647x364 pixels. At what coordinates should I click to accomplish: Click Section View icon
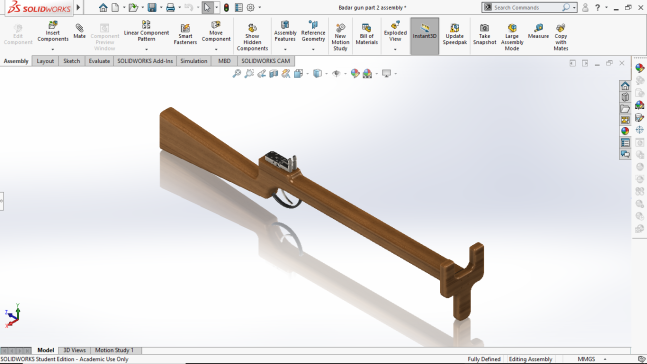(x=273, y=73)
